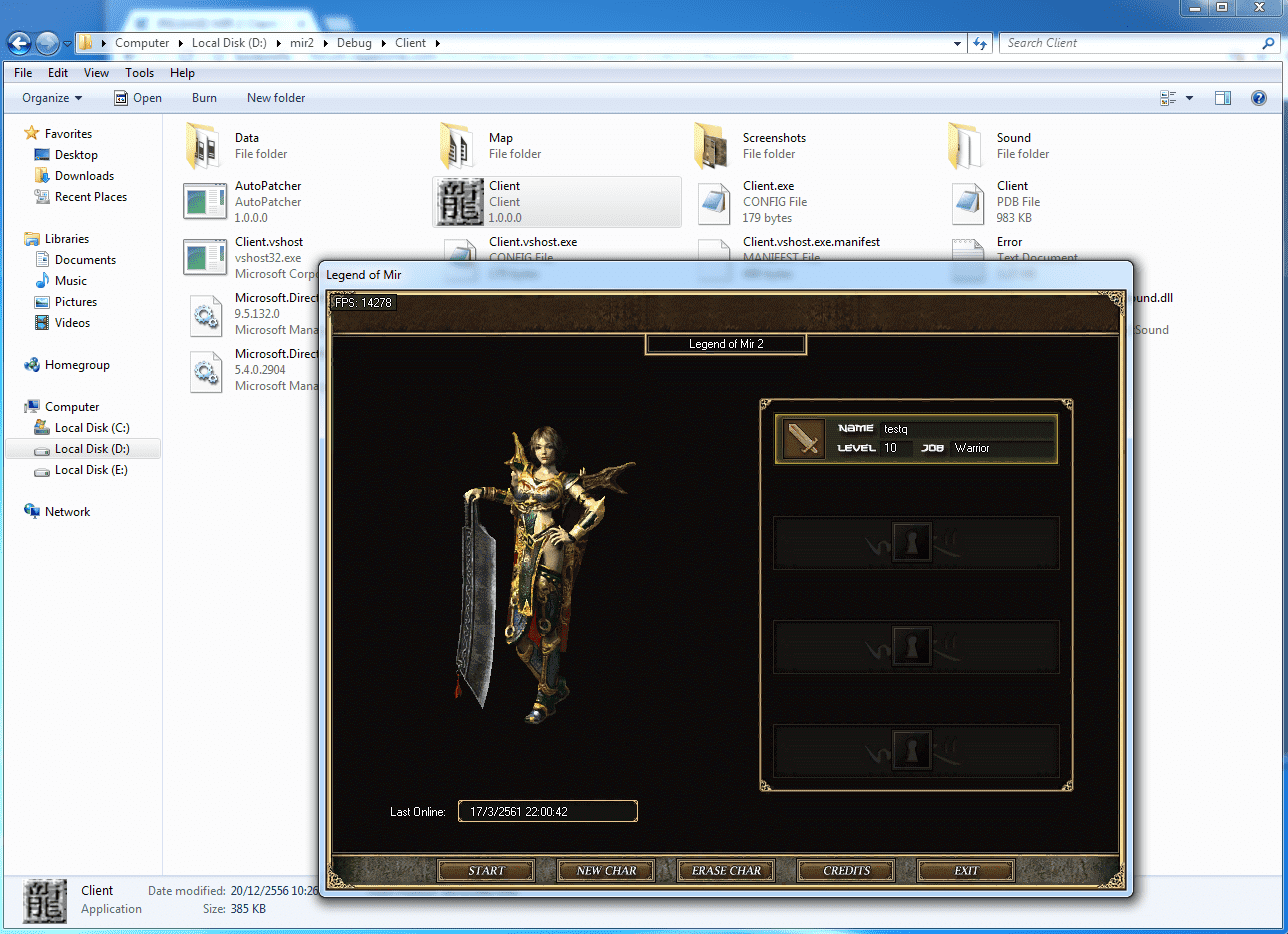Open the View menu

click(x=96, y=73)
